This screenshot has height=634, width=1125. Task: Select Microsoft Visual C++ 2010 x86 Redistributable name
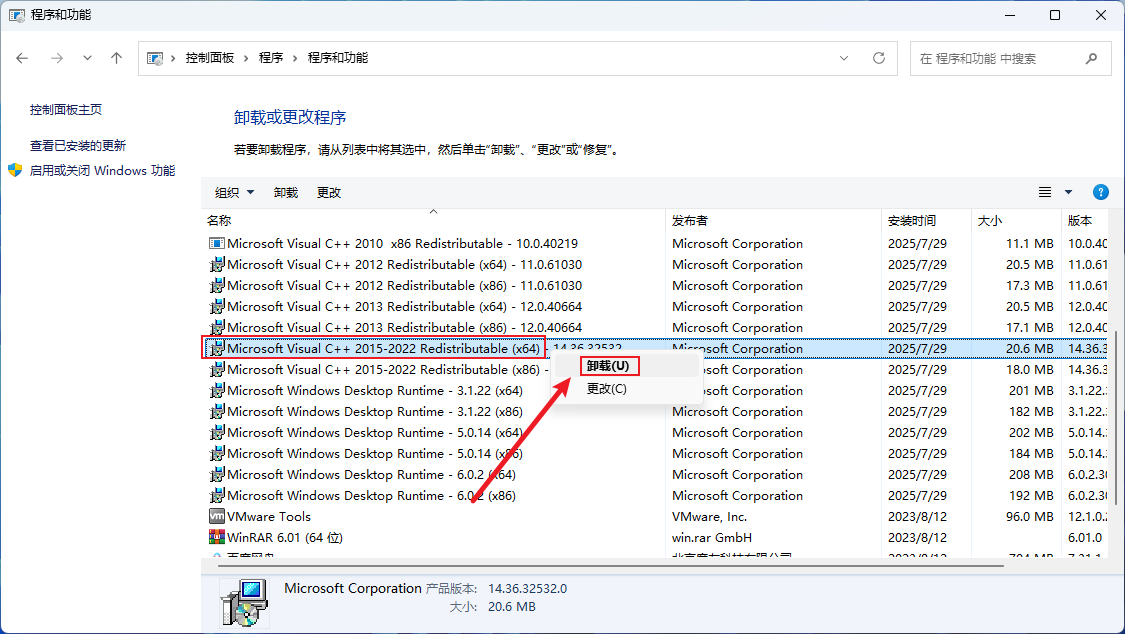coord(403,244)
